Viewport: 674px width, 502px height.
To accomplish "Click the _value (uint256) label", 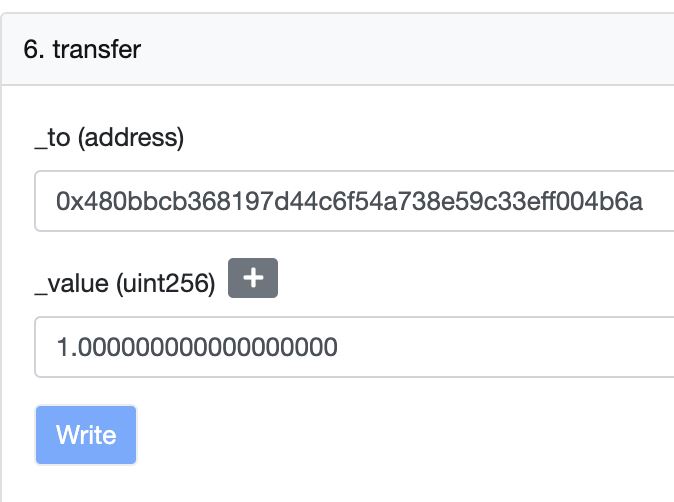I will coord(125,284).
